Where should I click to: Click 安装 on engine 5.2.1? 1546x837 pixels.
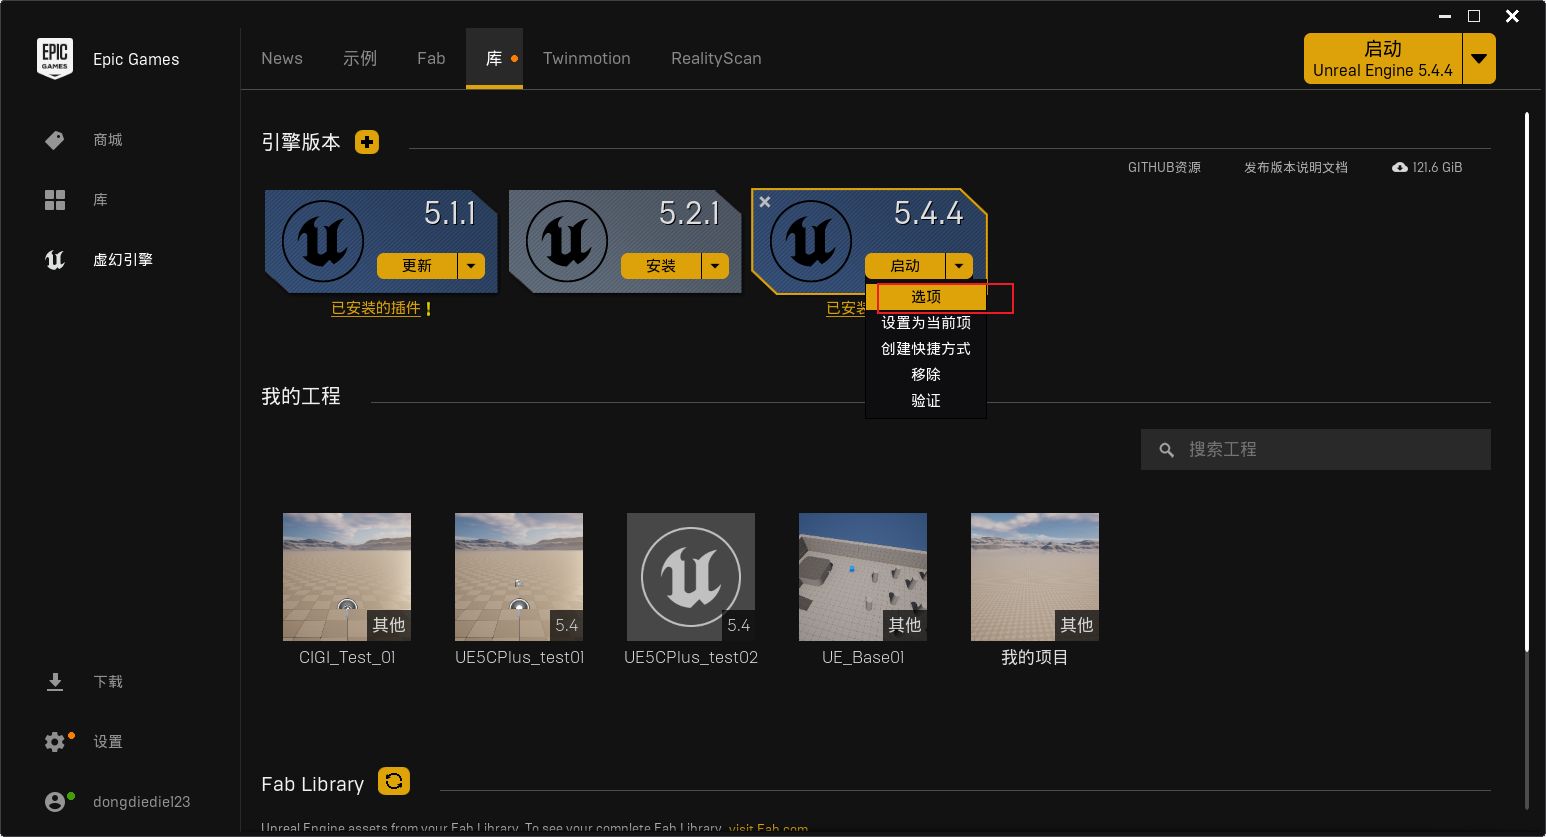coord(661,266)
